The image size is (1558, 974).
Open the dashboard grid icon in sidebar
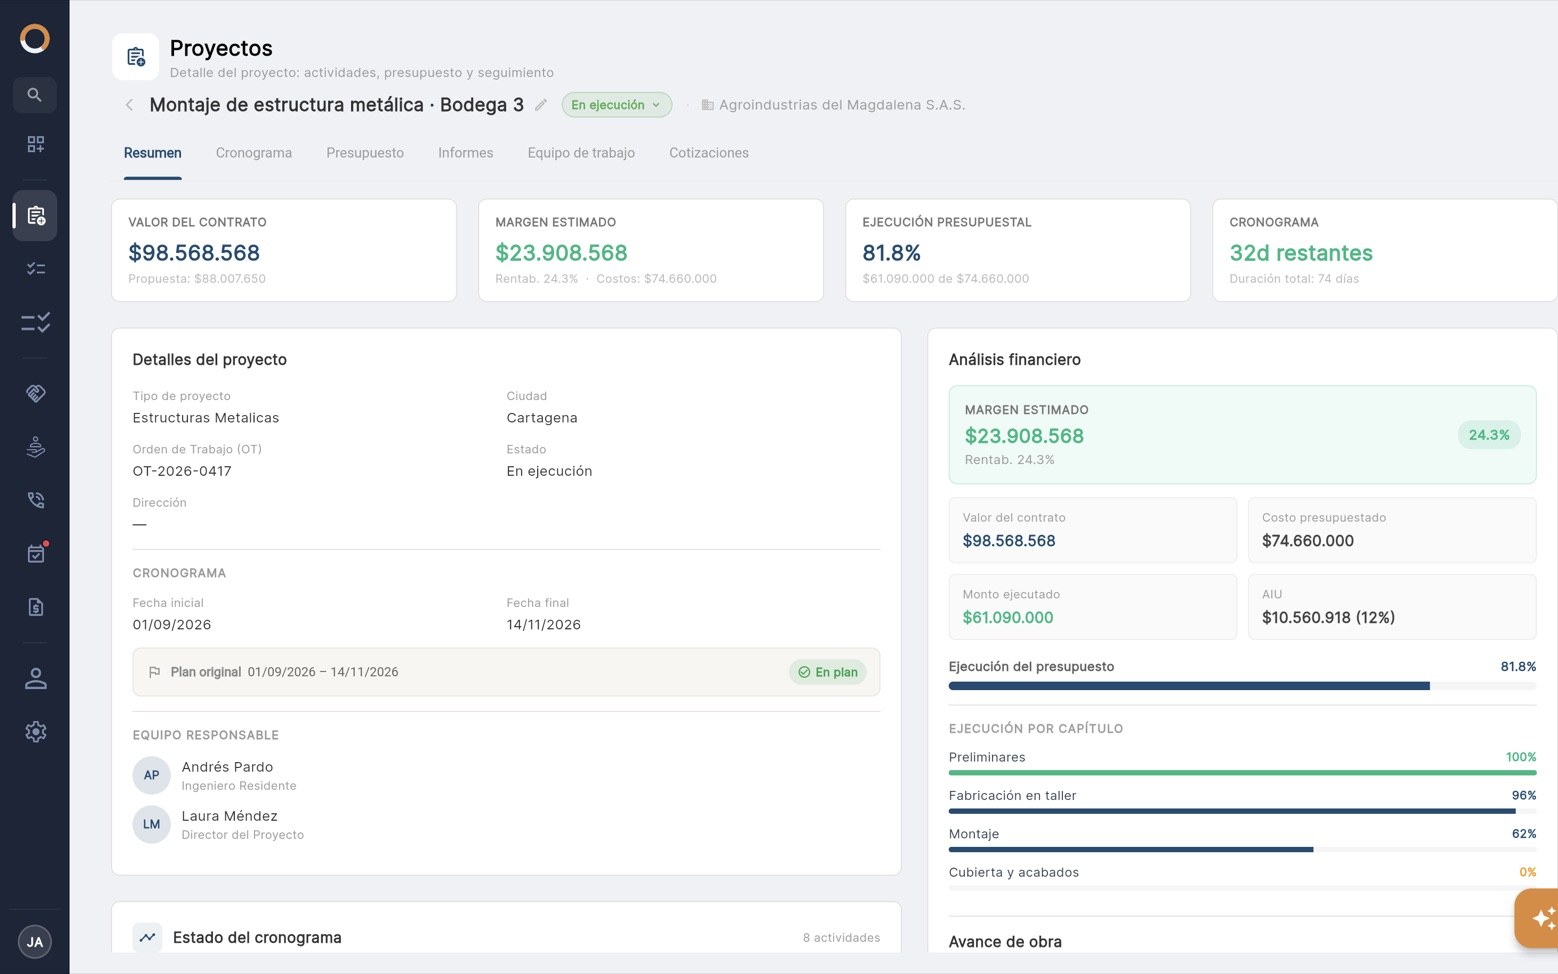[x=35, y=144]
